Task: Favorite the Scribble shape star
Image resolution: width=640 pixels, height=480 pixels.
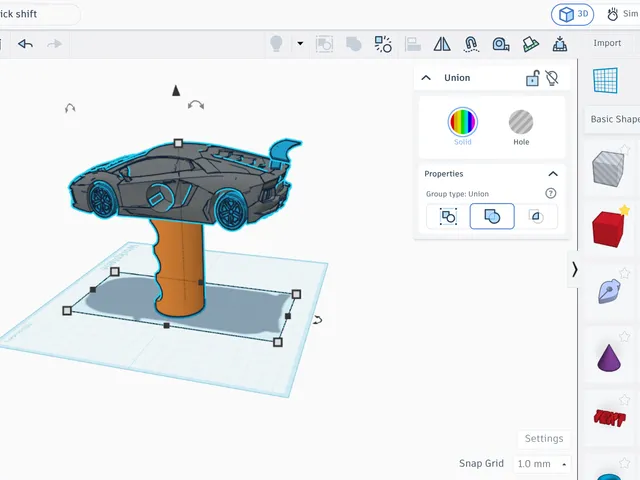Action: pyautogui.click(x=624, y=273)
